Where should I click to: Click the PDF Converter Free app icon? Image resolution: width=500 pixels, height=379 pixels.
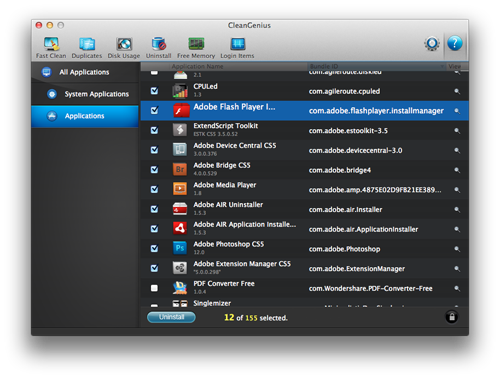[x=180, y=288]
